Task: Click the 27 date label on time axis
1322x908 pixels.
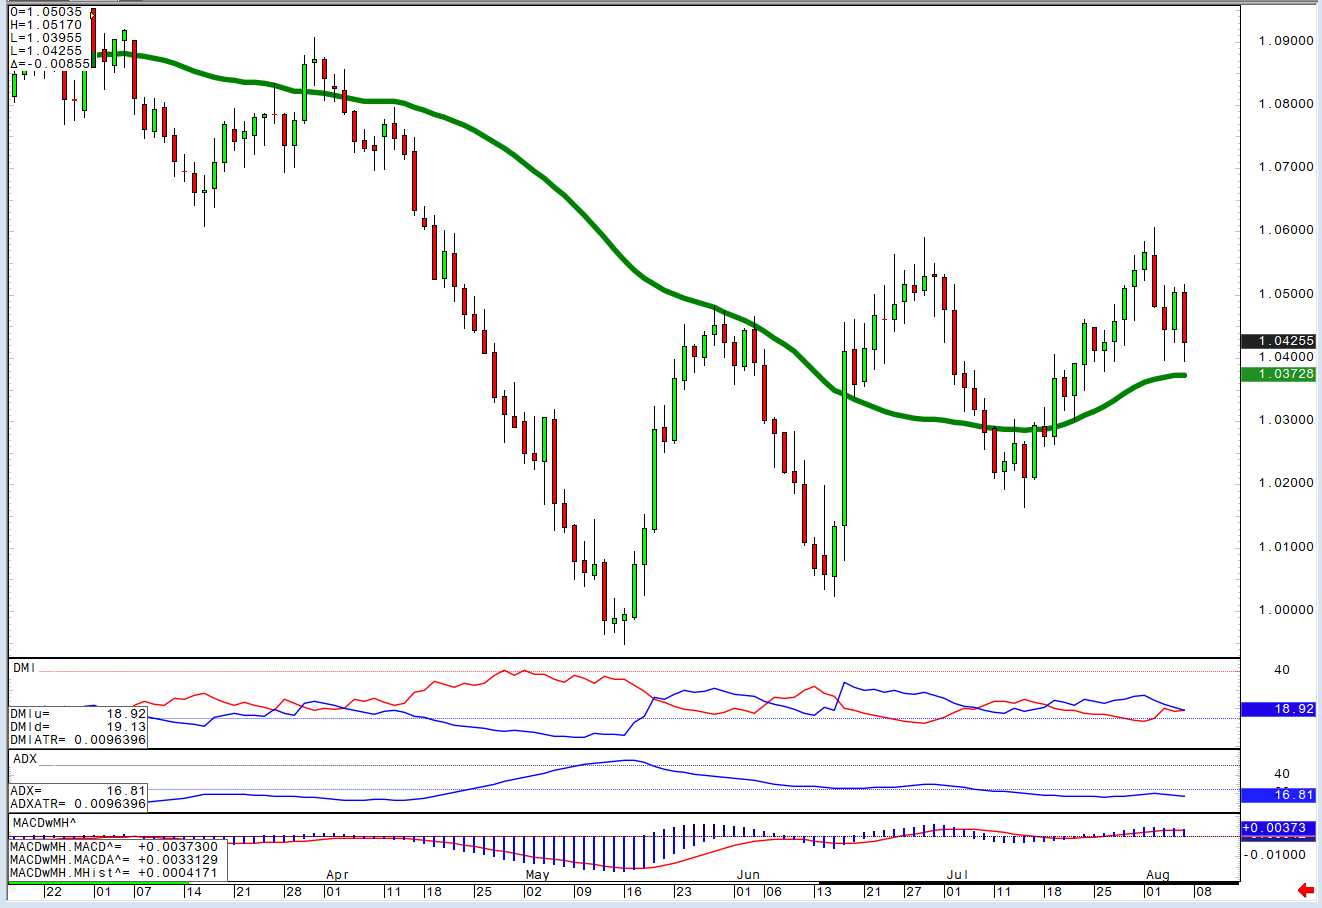Action: pos(914,890)
